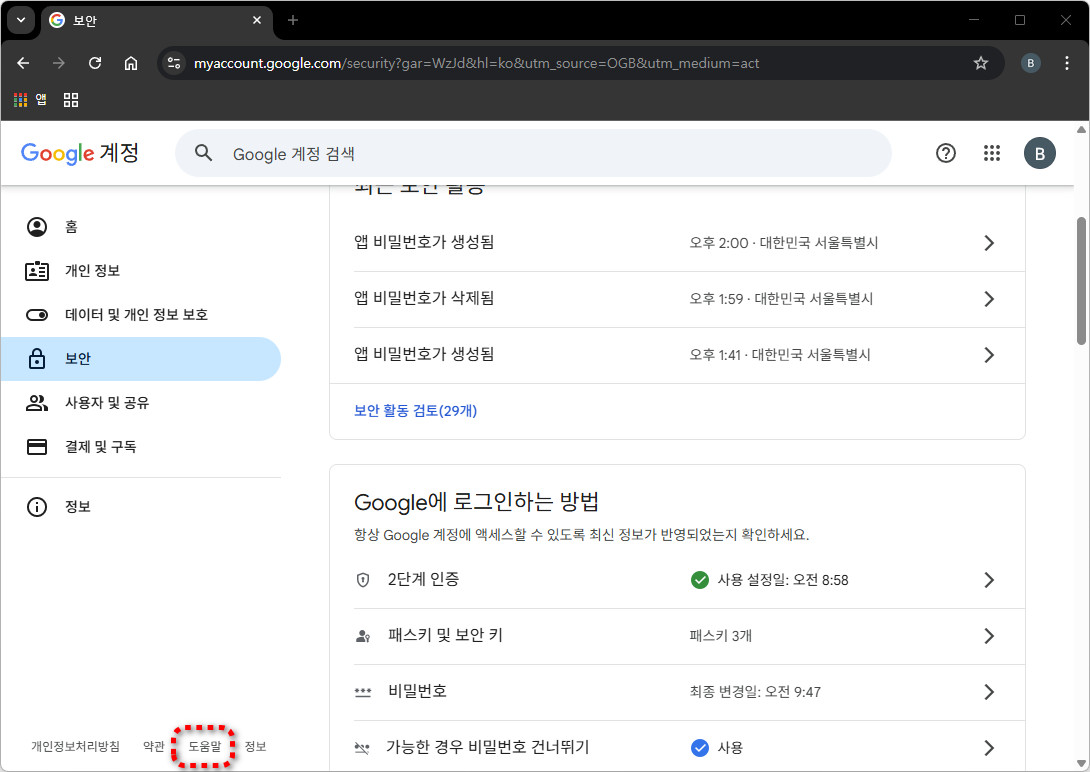Go back to the previous page

23,63
